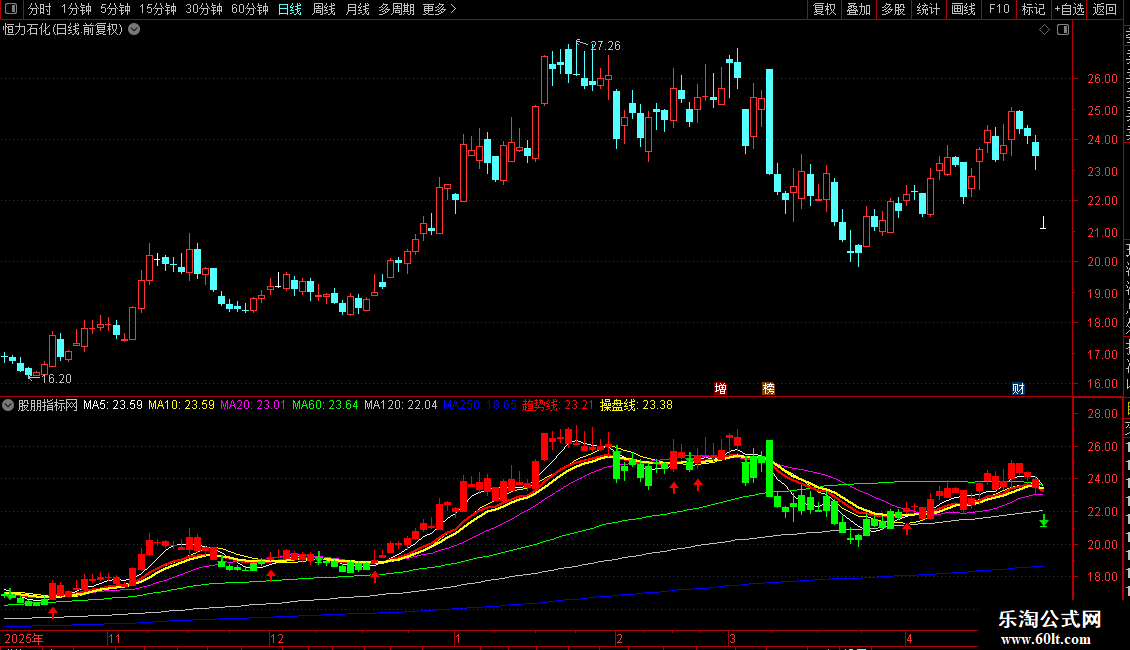Click the 叠加 overlay button
This screenshot has height=650, width=1130.
[x=859, y=9]
